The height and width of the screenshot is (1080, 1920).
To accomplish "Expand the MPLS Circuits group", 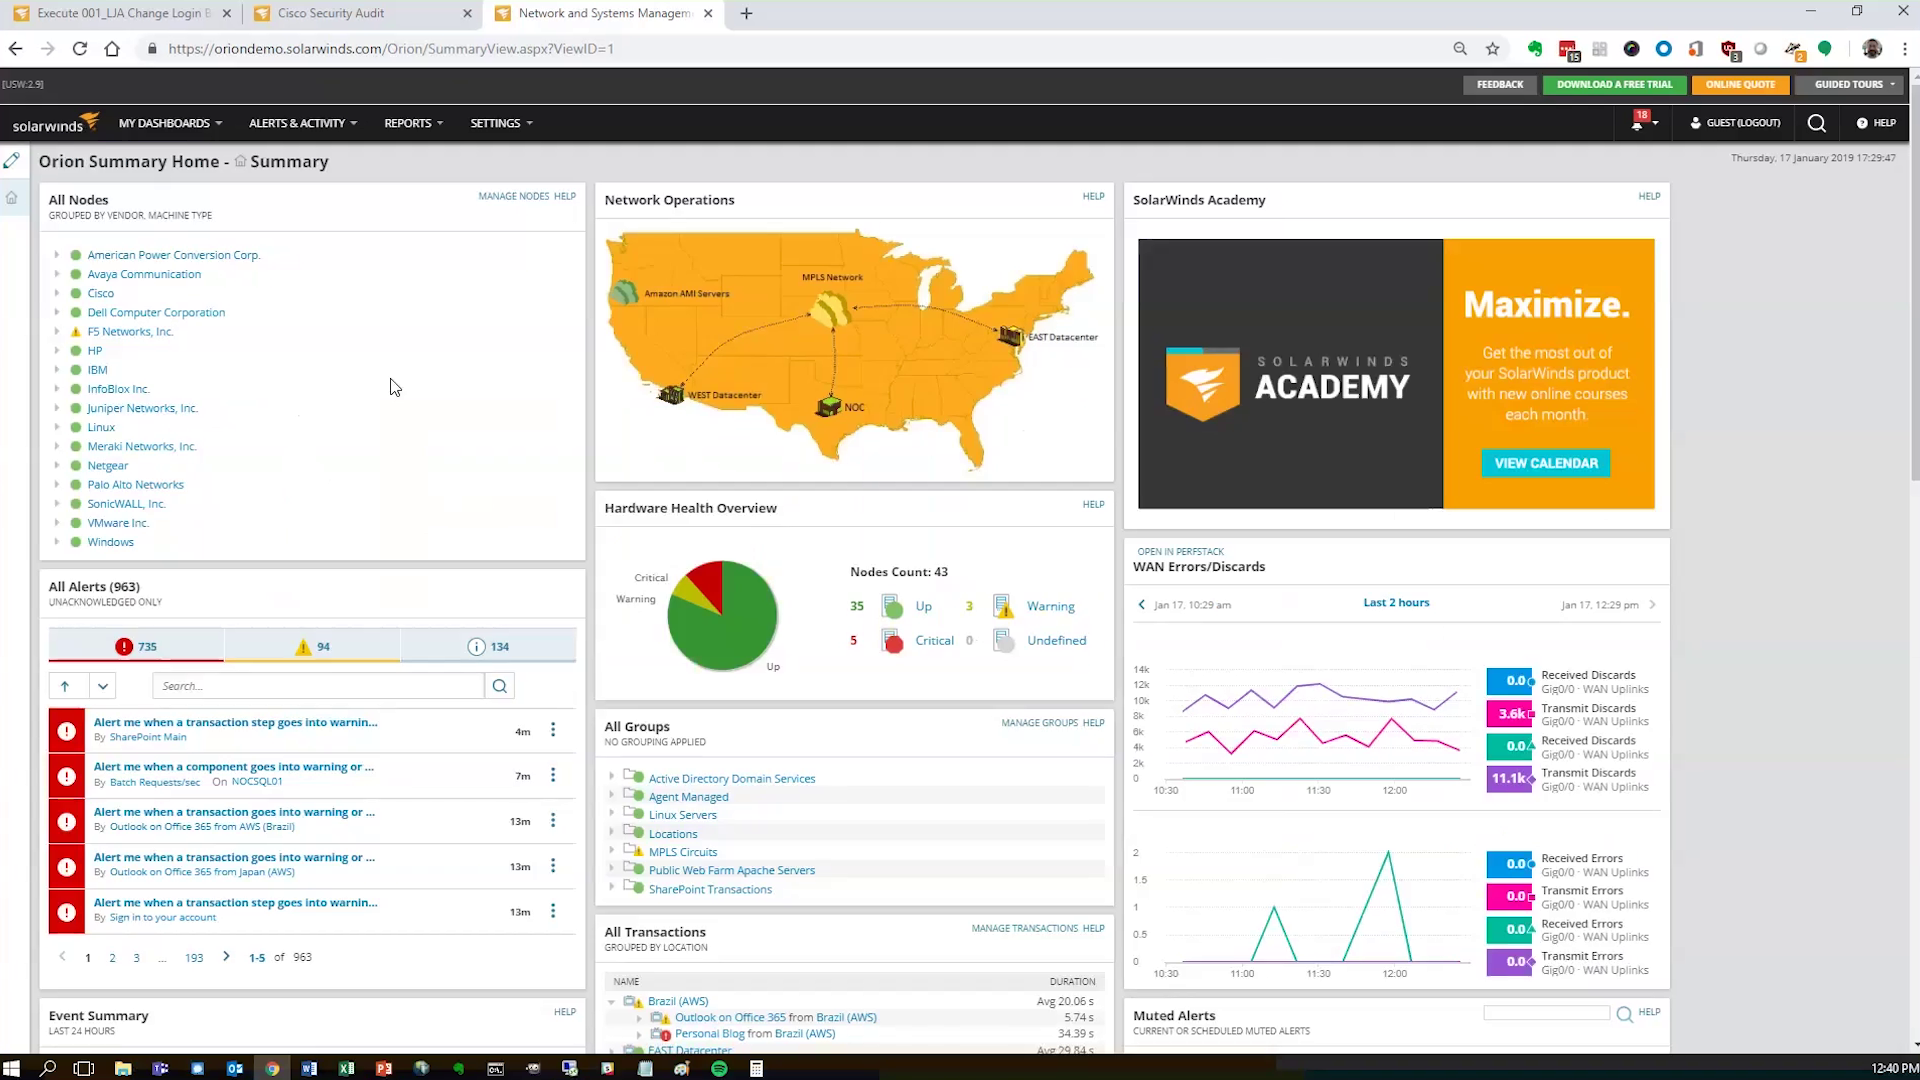I will click(611, 851).
